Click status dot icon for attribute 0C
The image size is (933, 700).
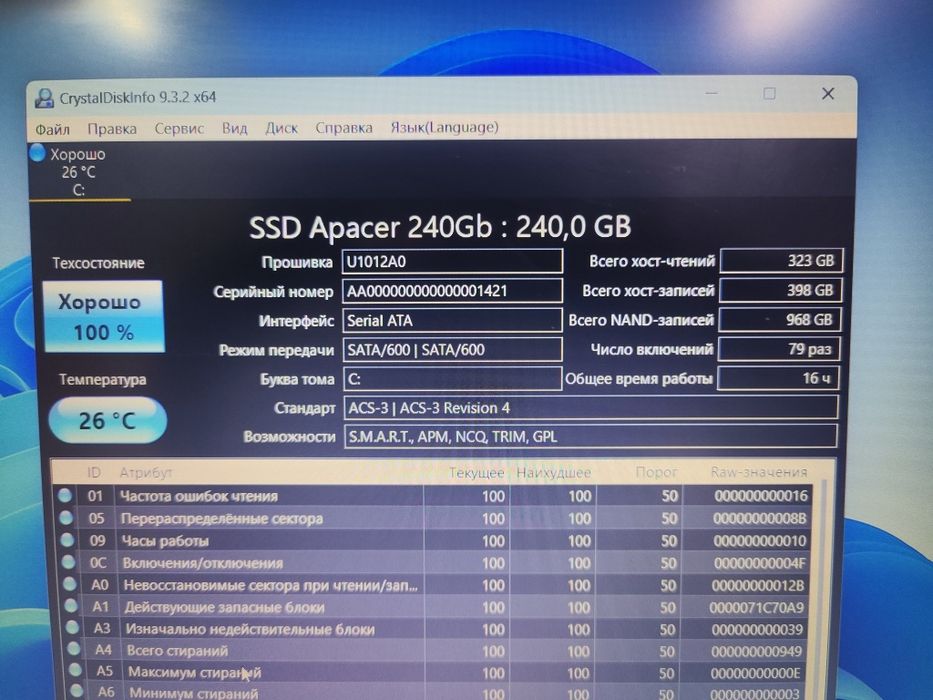tap(68, 562)
